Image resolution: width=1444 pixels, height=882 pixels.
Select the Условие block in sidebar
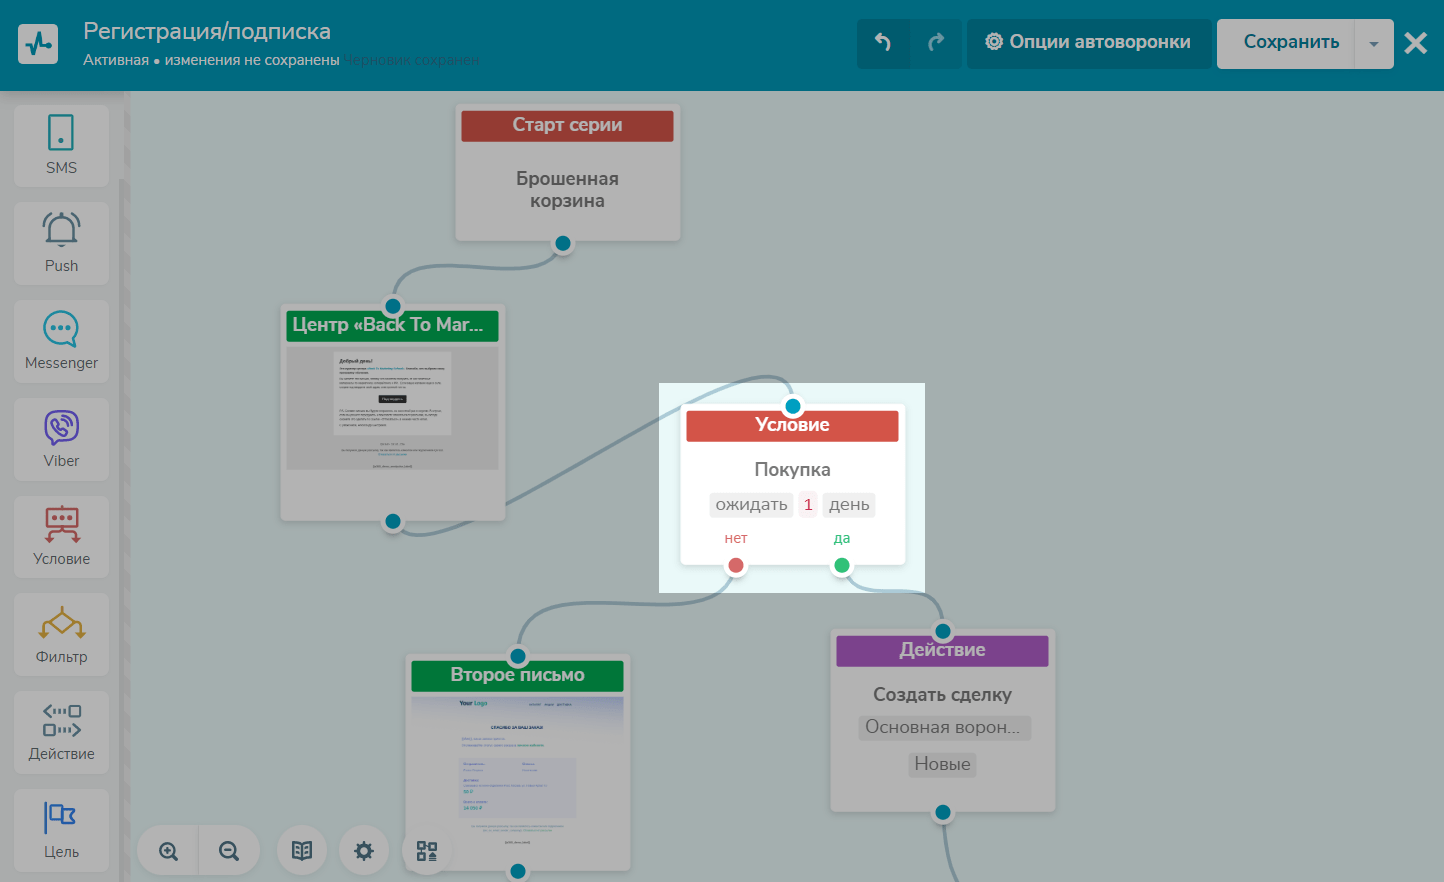61,537
